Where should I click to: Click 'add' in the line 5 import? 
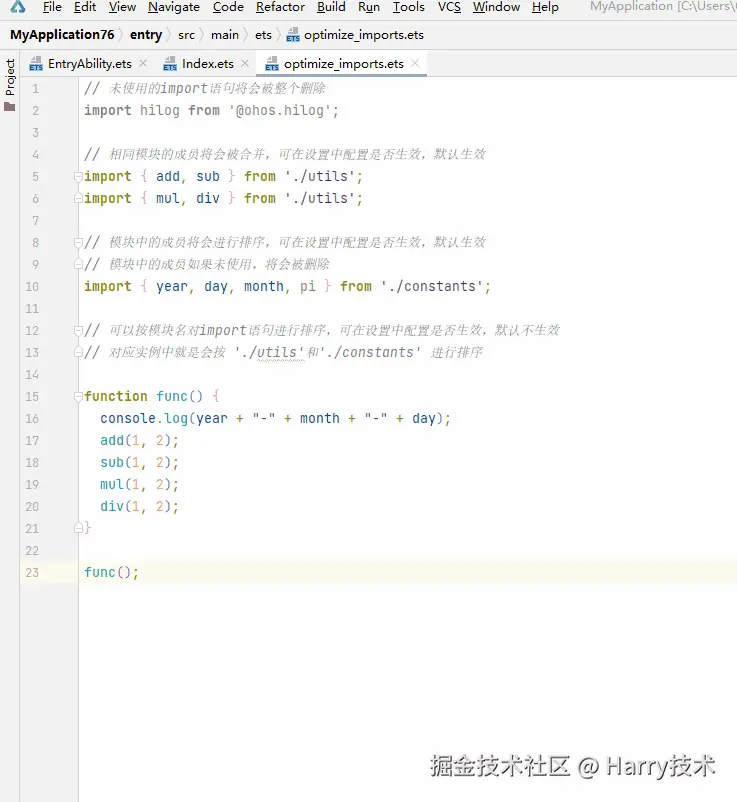coord(168,176)
